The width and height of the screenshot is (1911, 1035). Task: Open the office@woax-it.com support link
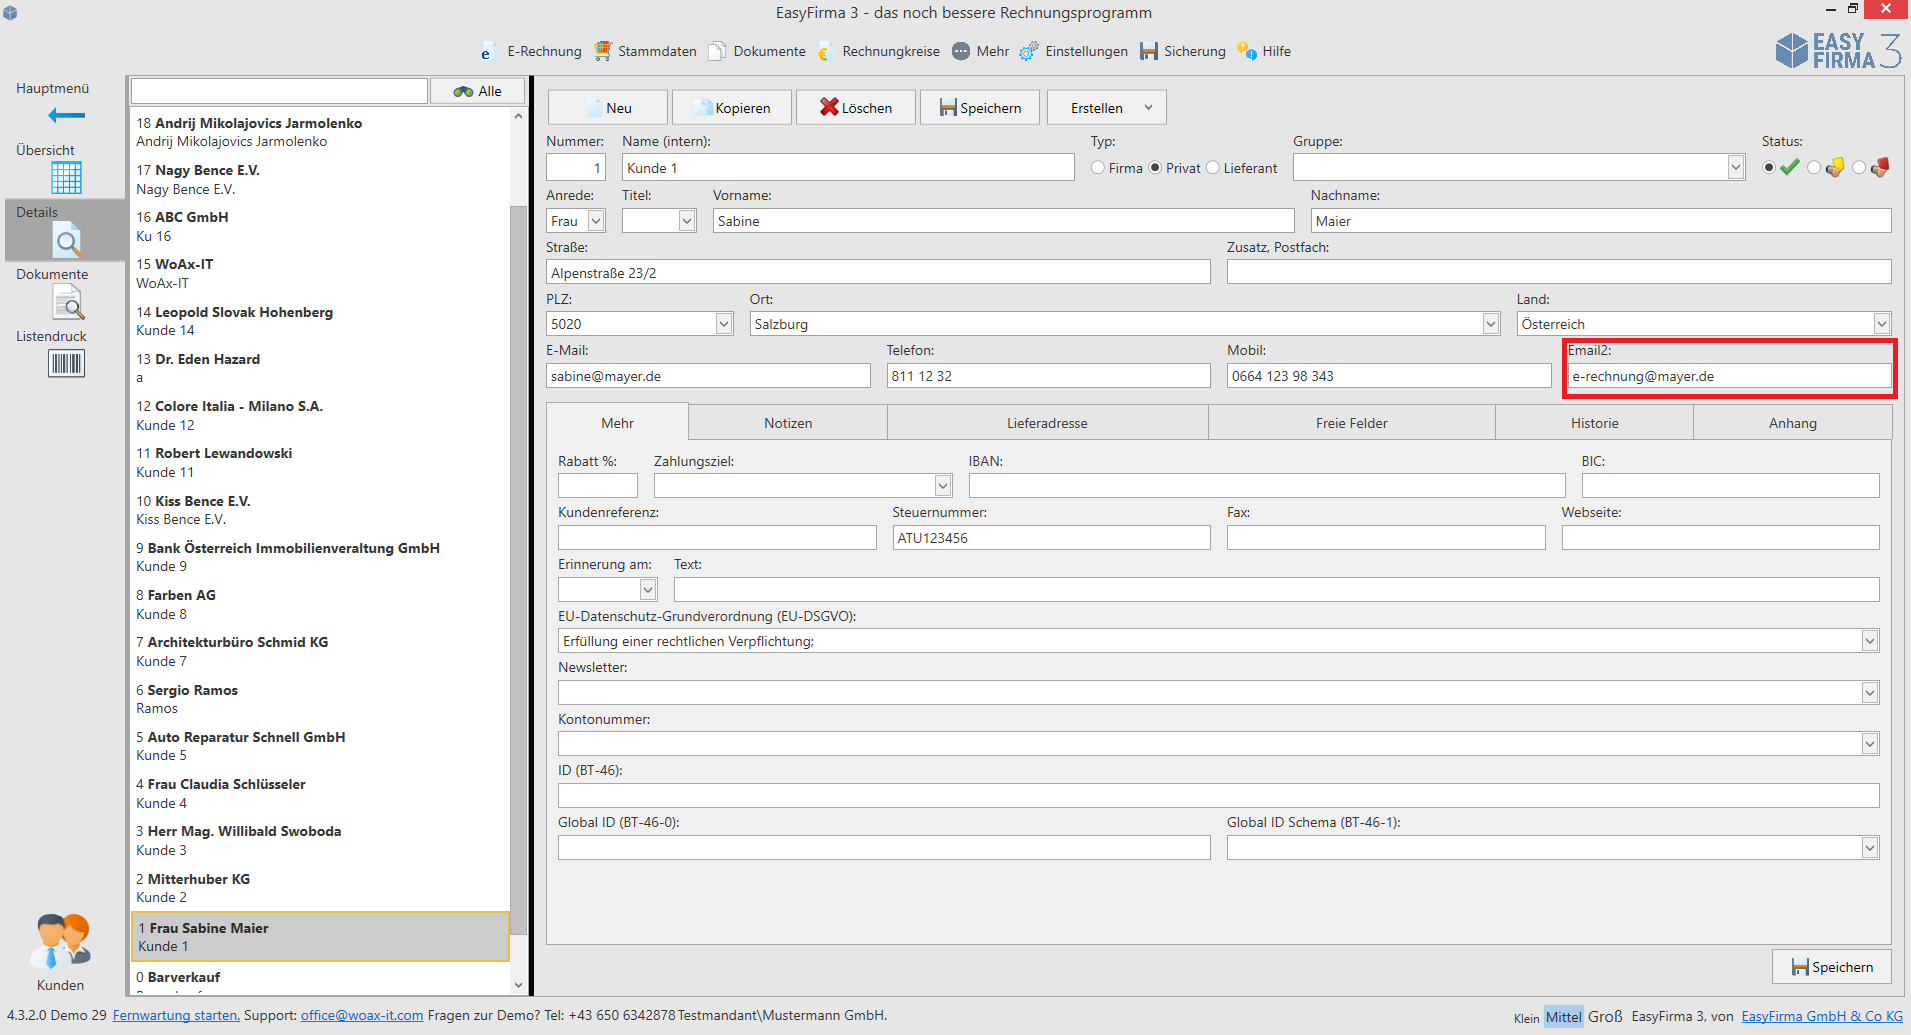[362, 1015]
